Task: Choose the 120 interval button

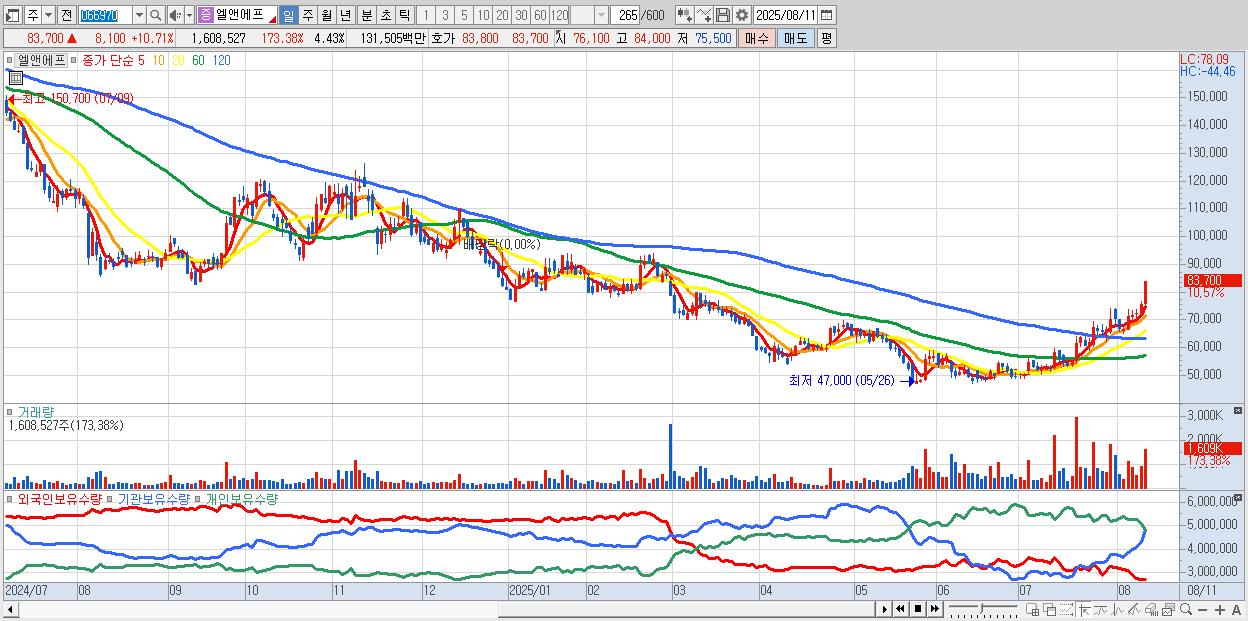Action: (x=559, y=15)
